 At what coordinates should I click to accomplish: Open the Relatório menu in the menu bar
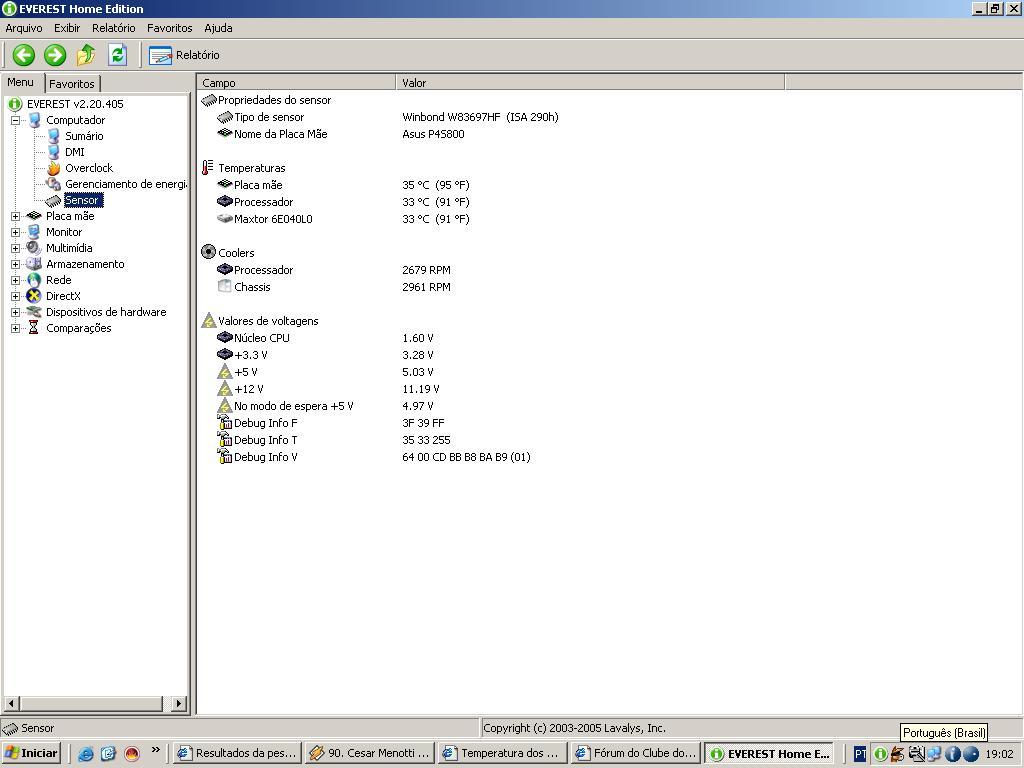pyautogui.click(x=114, y=28)
